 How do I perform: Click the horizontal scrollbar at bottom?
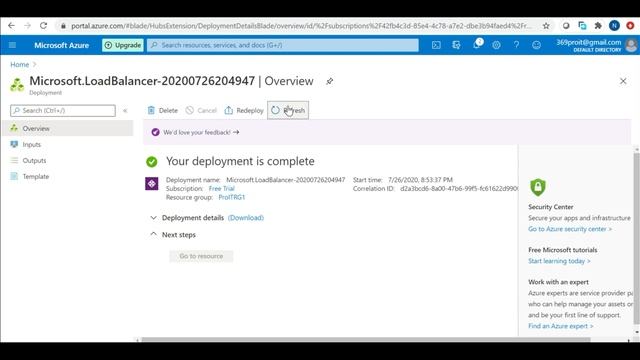click(x=366, y=339)
